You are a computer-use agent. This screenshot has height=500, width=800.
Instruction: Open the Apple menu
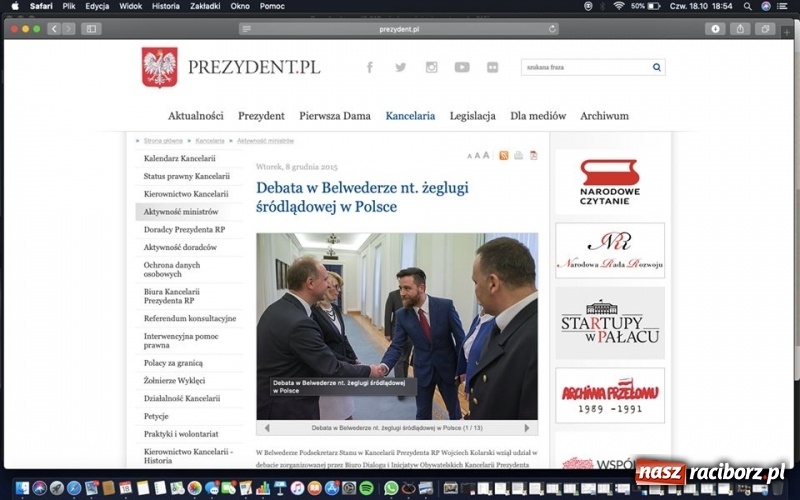pyautogui.click(x=15, y=6)
